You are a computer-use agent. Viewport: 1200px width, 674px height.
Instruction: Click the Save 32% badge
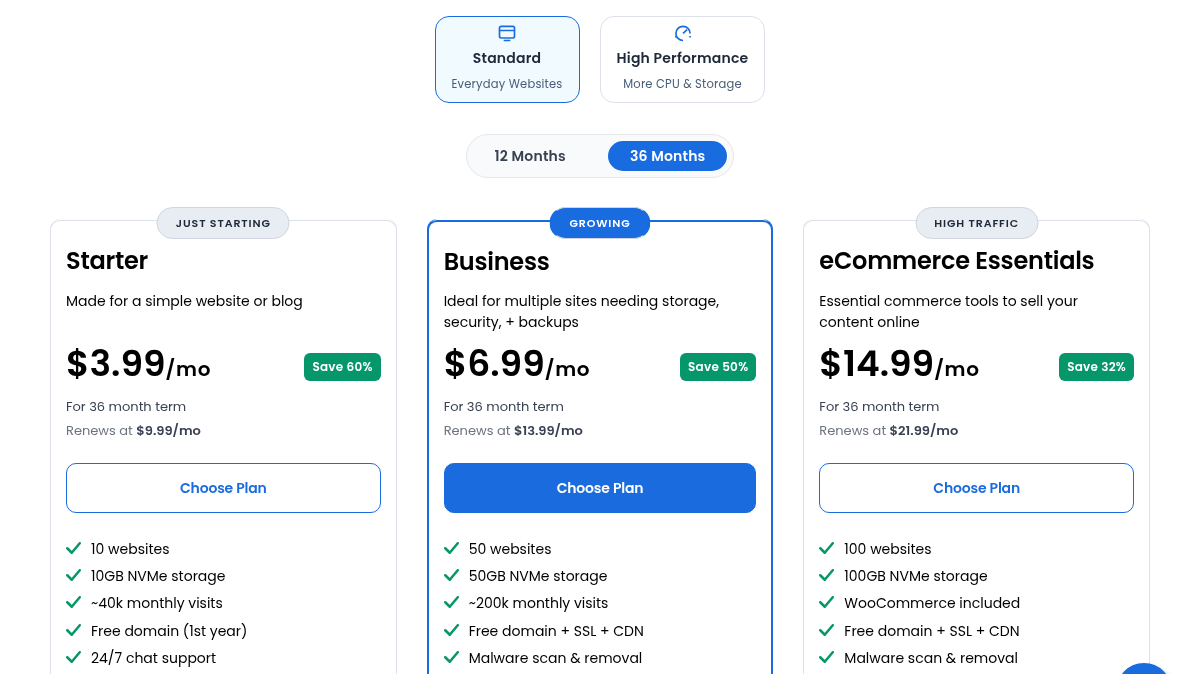pos(1096,367)
